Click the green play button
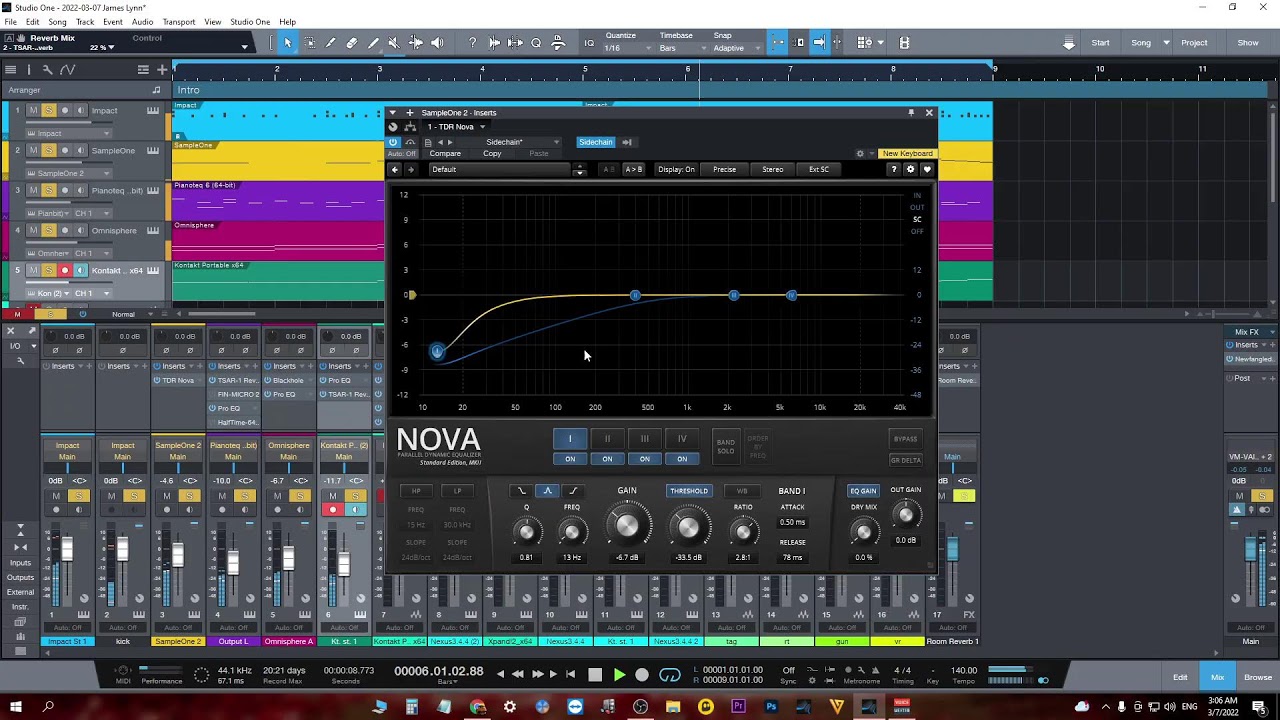 point(619,675)
